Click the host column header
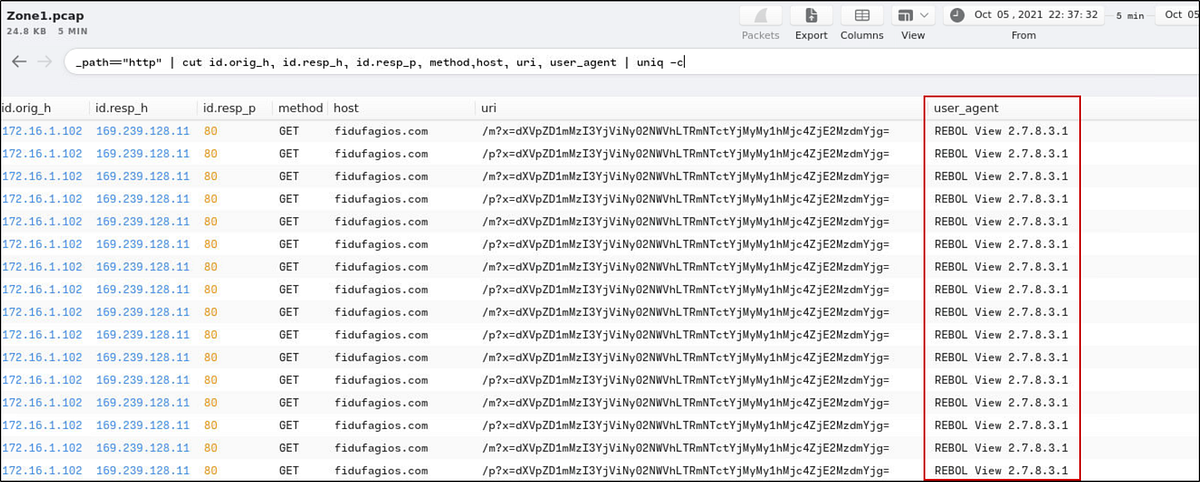 (x=346, y=107)
